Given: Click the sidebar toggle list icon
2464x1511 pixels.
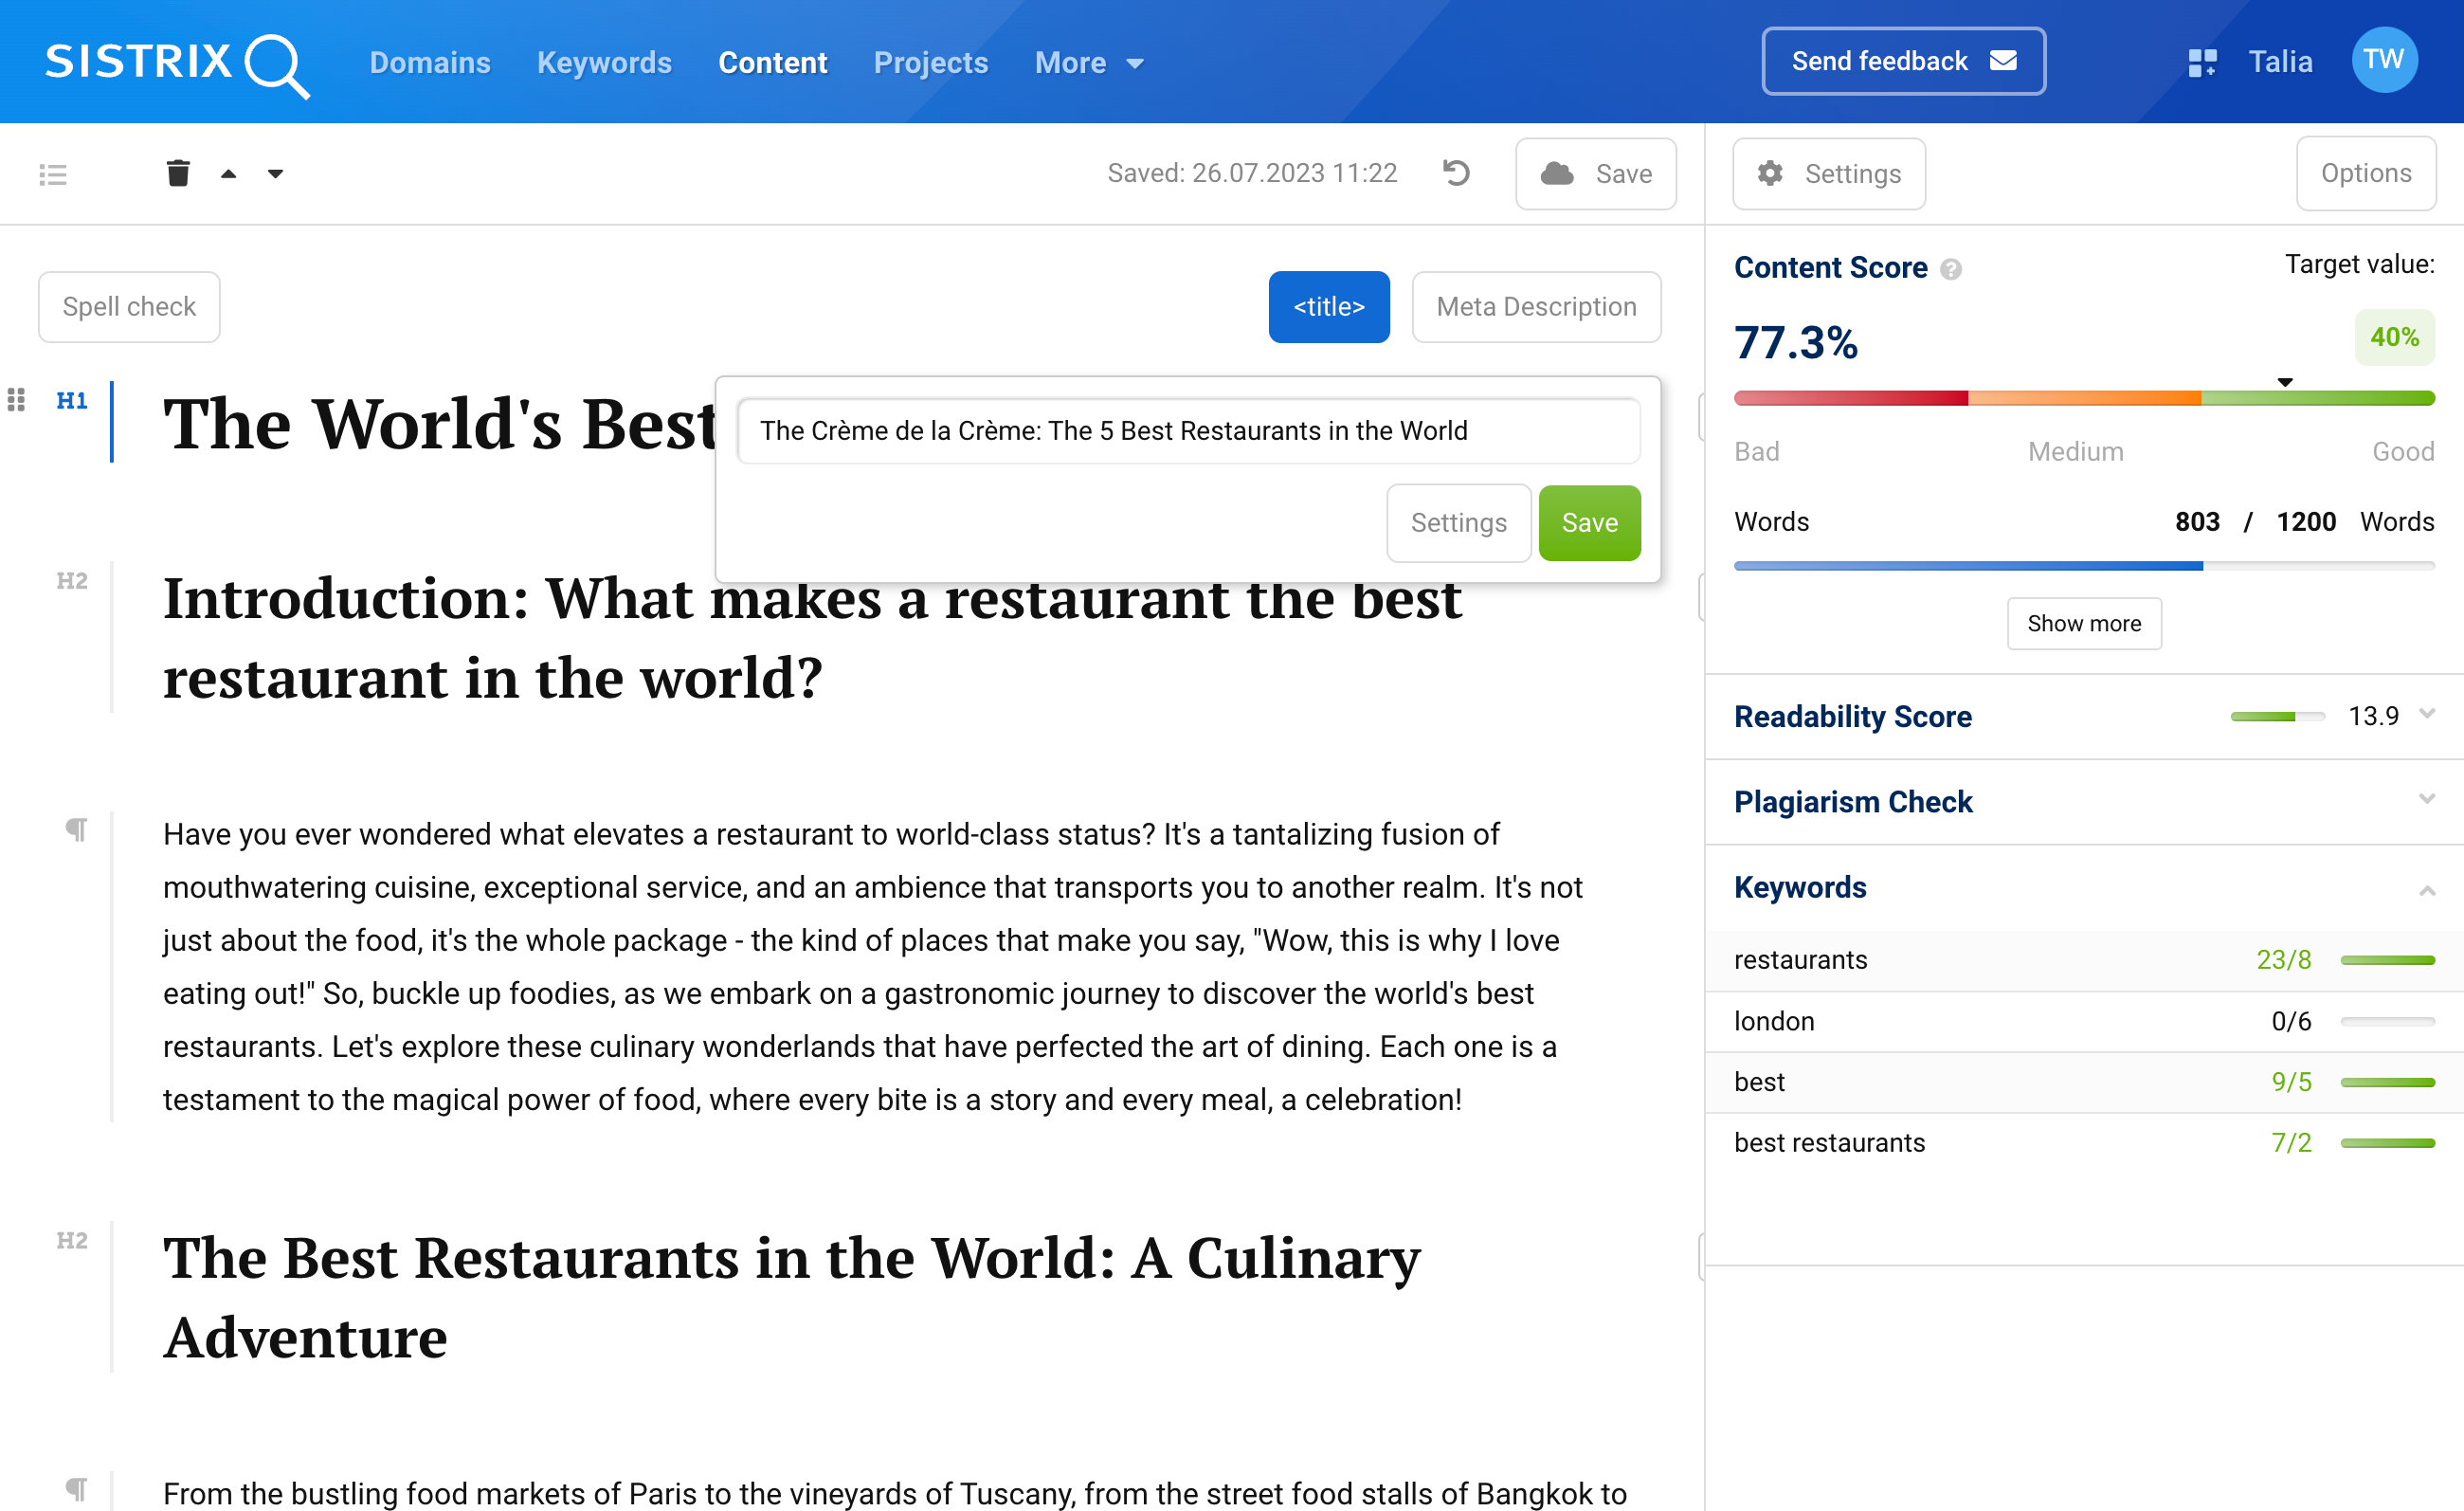Looking at the screenshot, I should click(x=53, y=174).
